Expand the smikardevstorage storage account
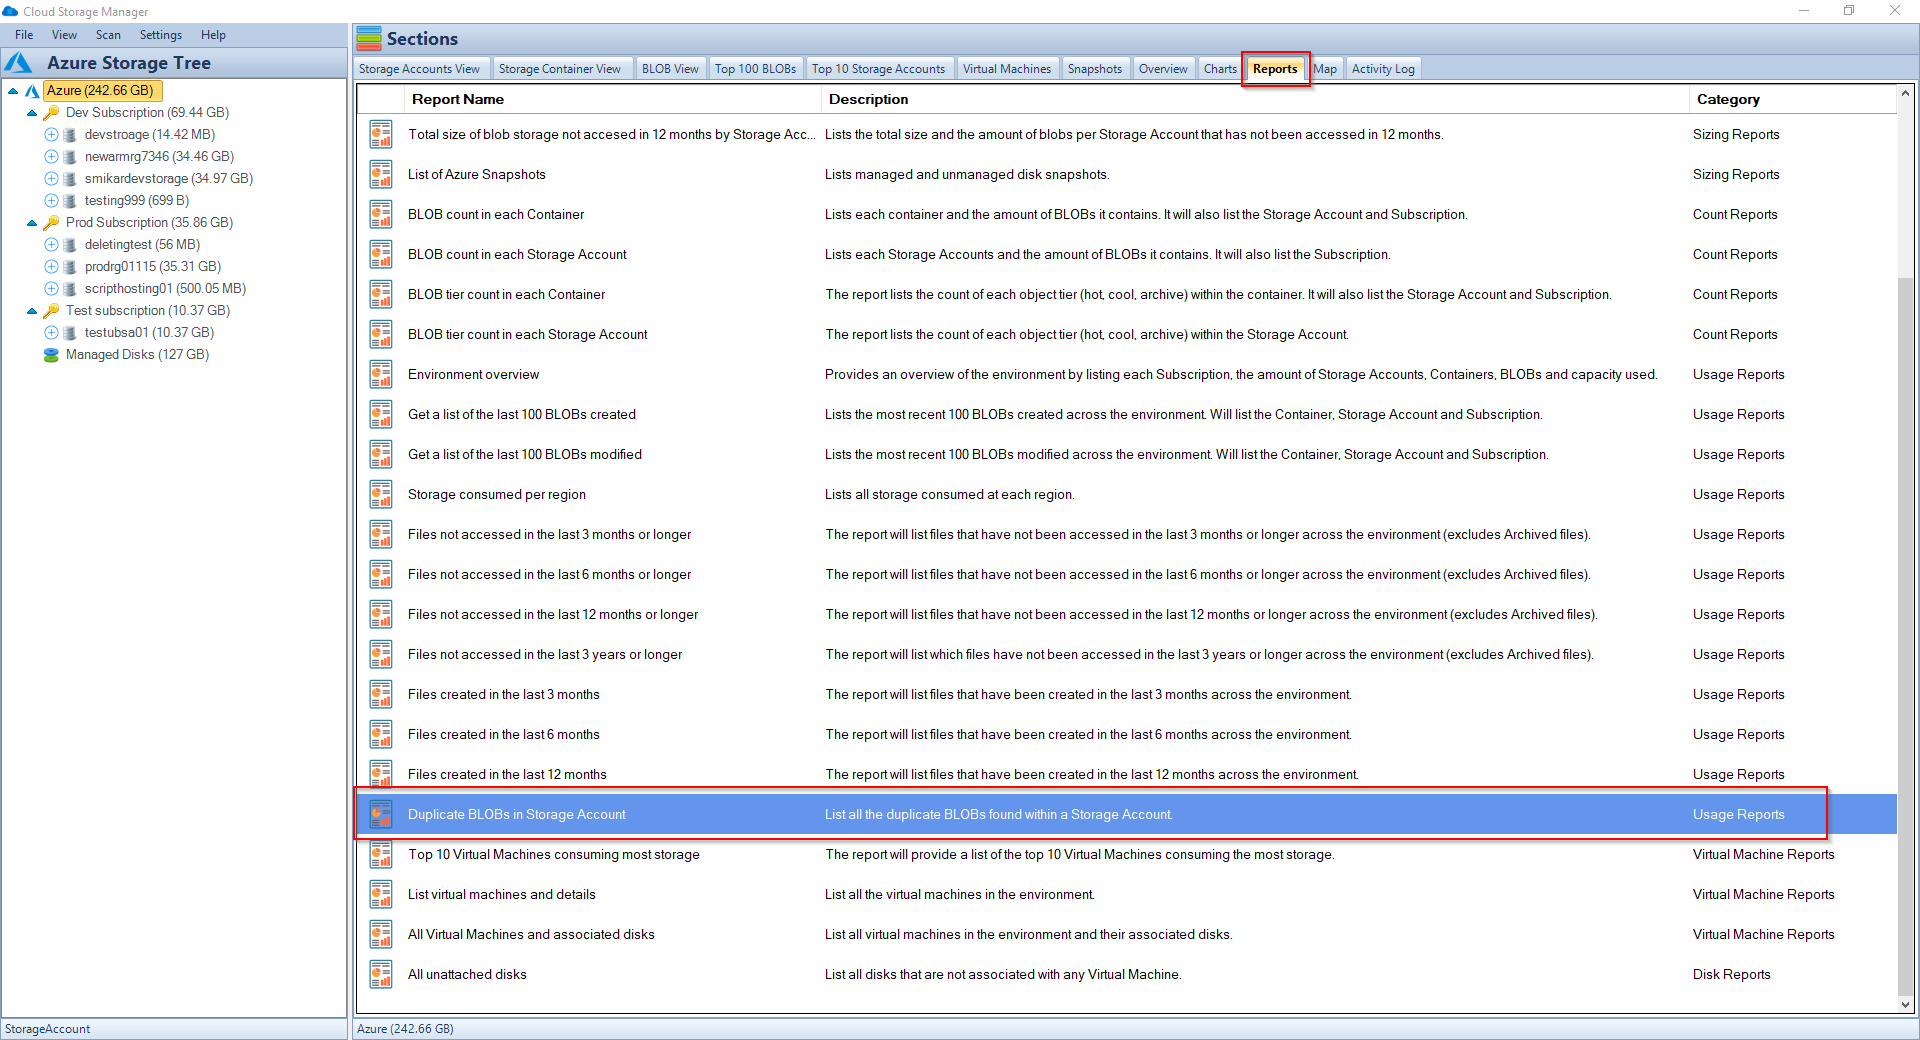1920x1040 pixels. pos(51,179)
